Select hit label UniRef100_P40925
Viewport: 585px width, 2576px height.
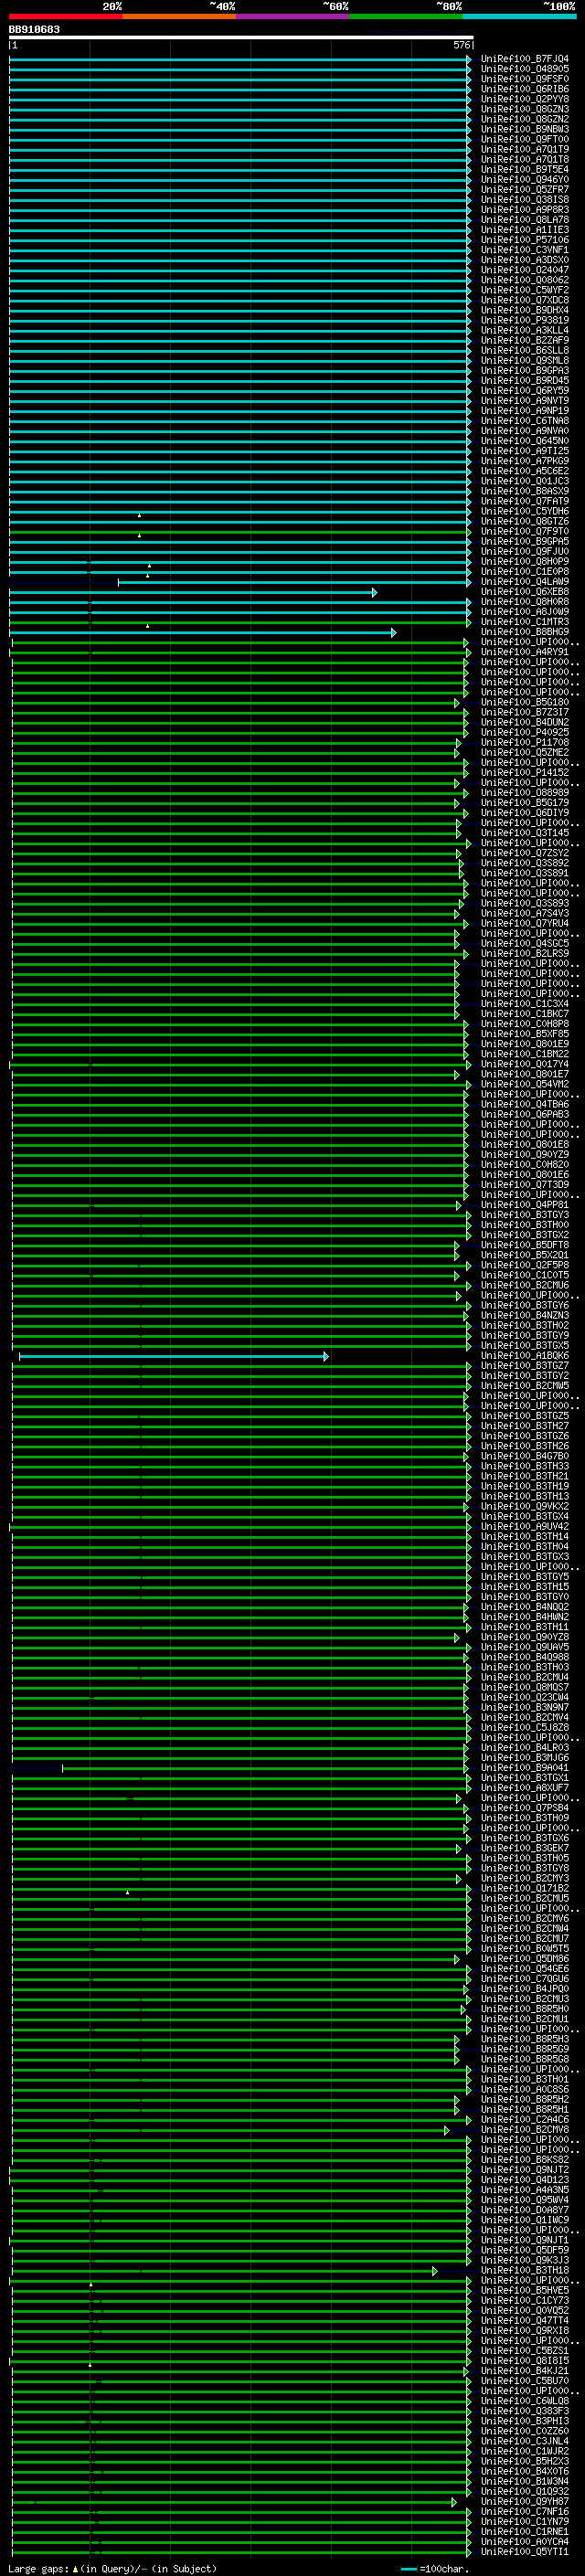(524, 733)
